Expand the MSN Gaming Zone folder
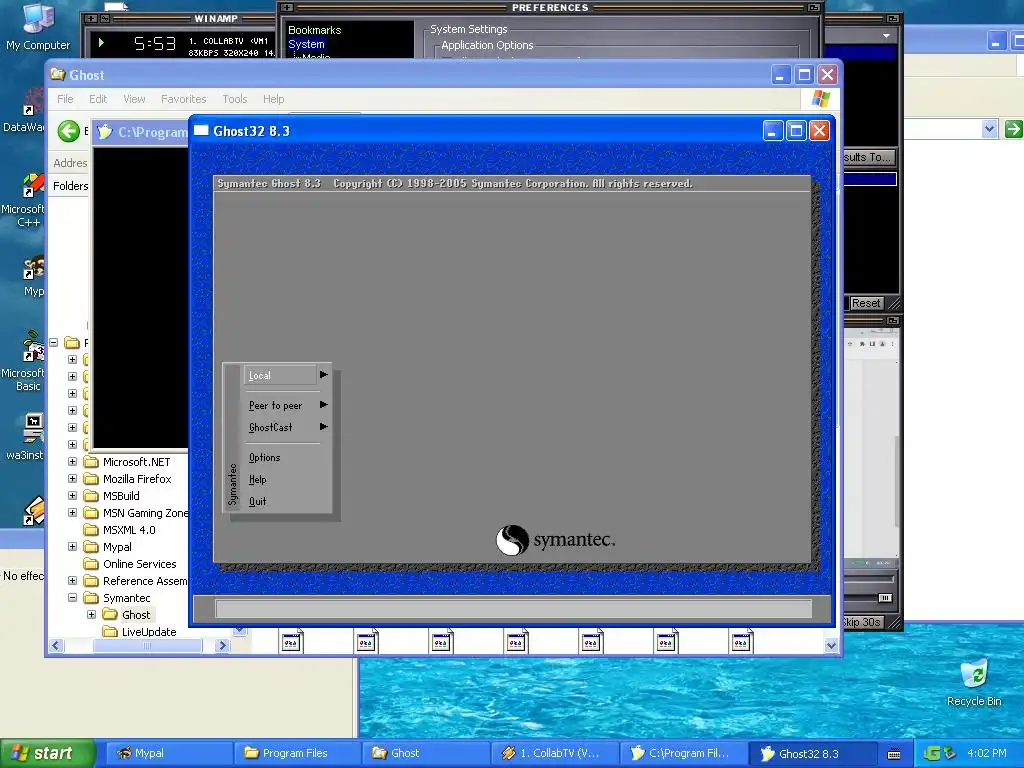 click(72, 513)
